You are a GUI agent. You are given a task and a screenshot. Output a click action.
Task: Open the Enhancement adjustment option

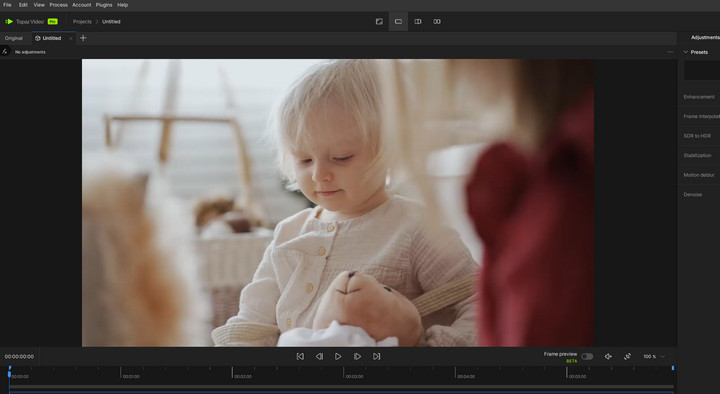(x=699, y=97)
